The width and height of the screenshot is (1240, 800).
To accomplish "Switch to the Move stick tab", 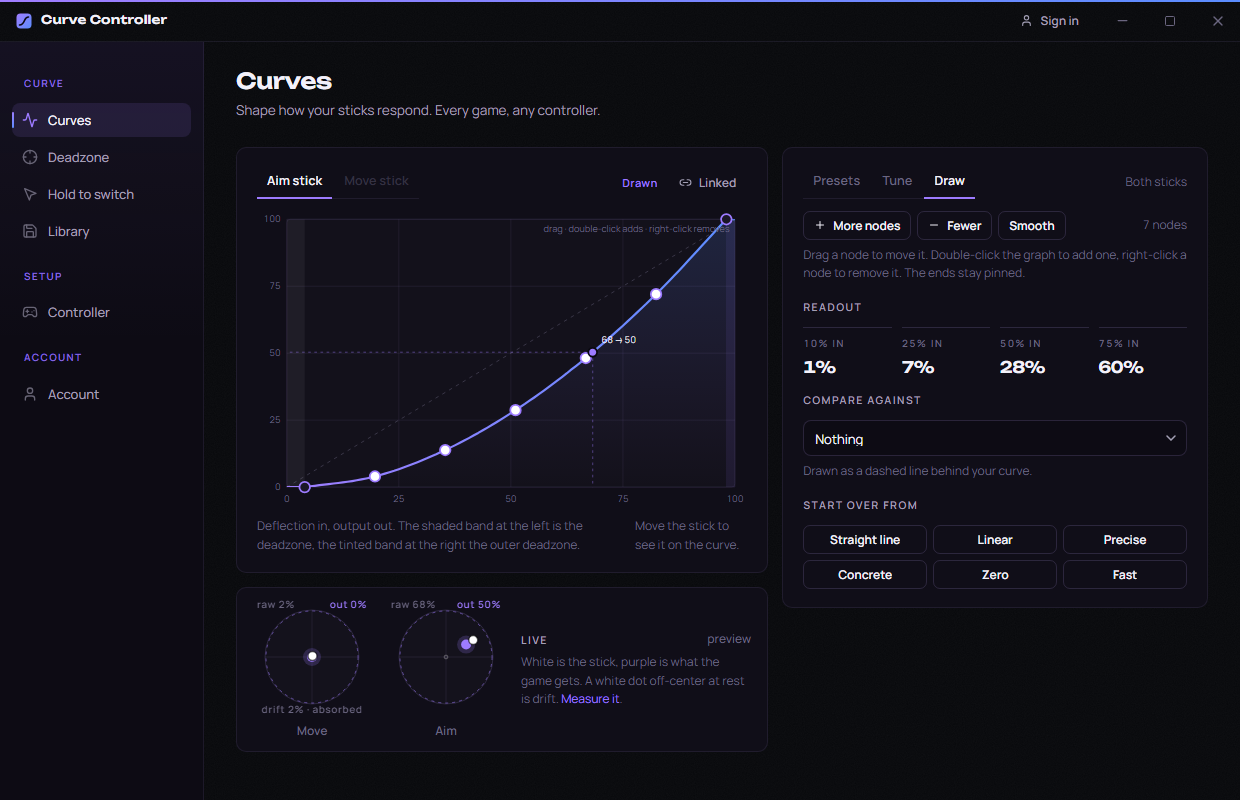I will click(x=377, y=181).
